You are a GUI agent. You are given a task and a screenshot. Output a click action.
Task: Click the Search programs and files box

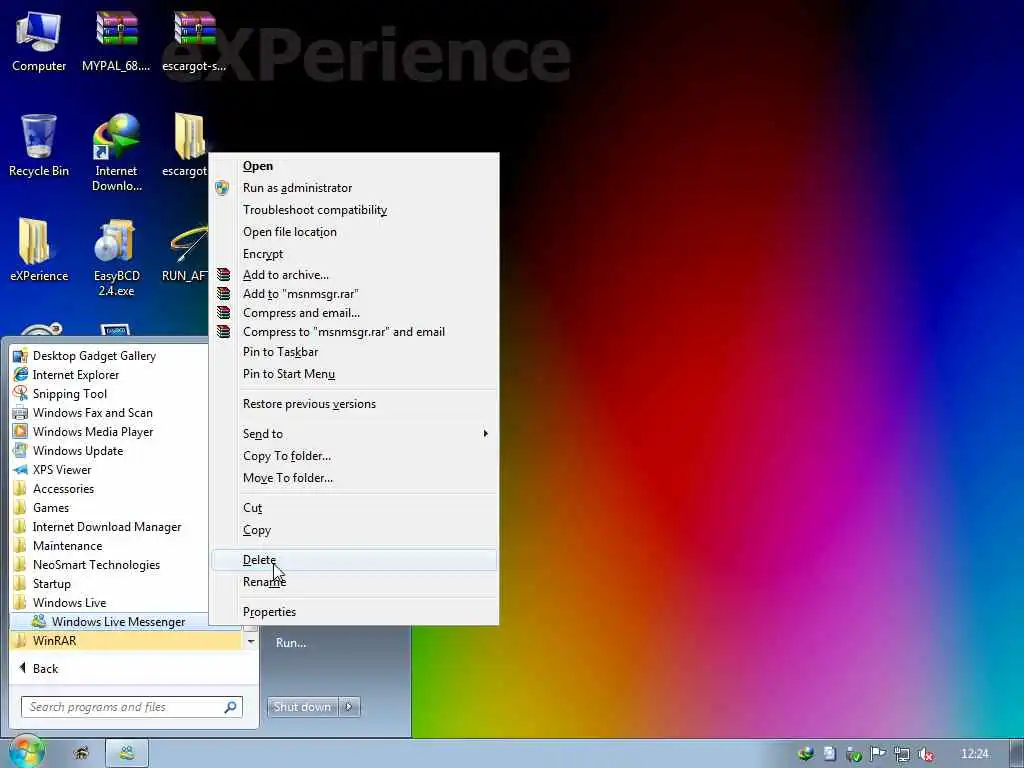pos(132,707)
